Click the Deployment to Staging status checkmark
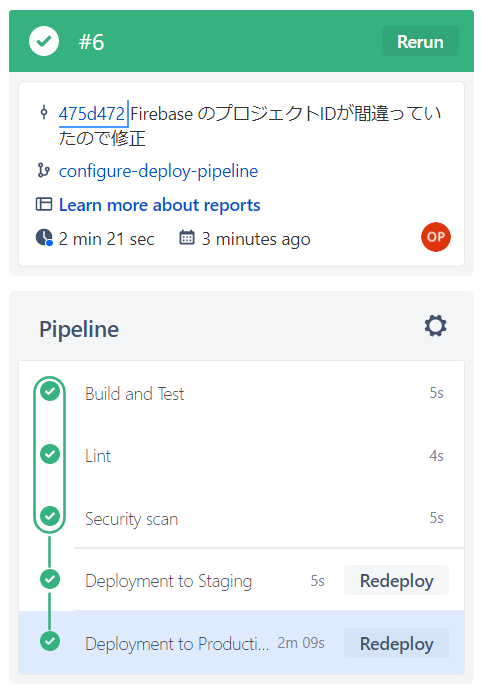Screen dimensions: 482x686 50,579
